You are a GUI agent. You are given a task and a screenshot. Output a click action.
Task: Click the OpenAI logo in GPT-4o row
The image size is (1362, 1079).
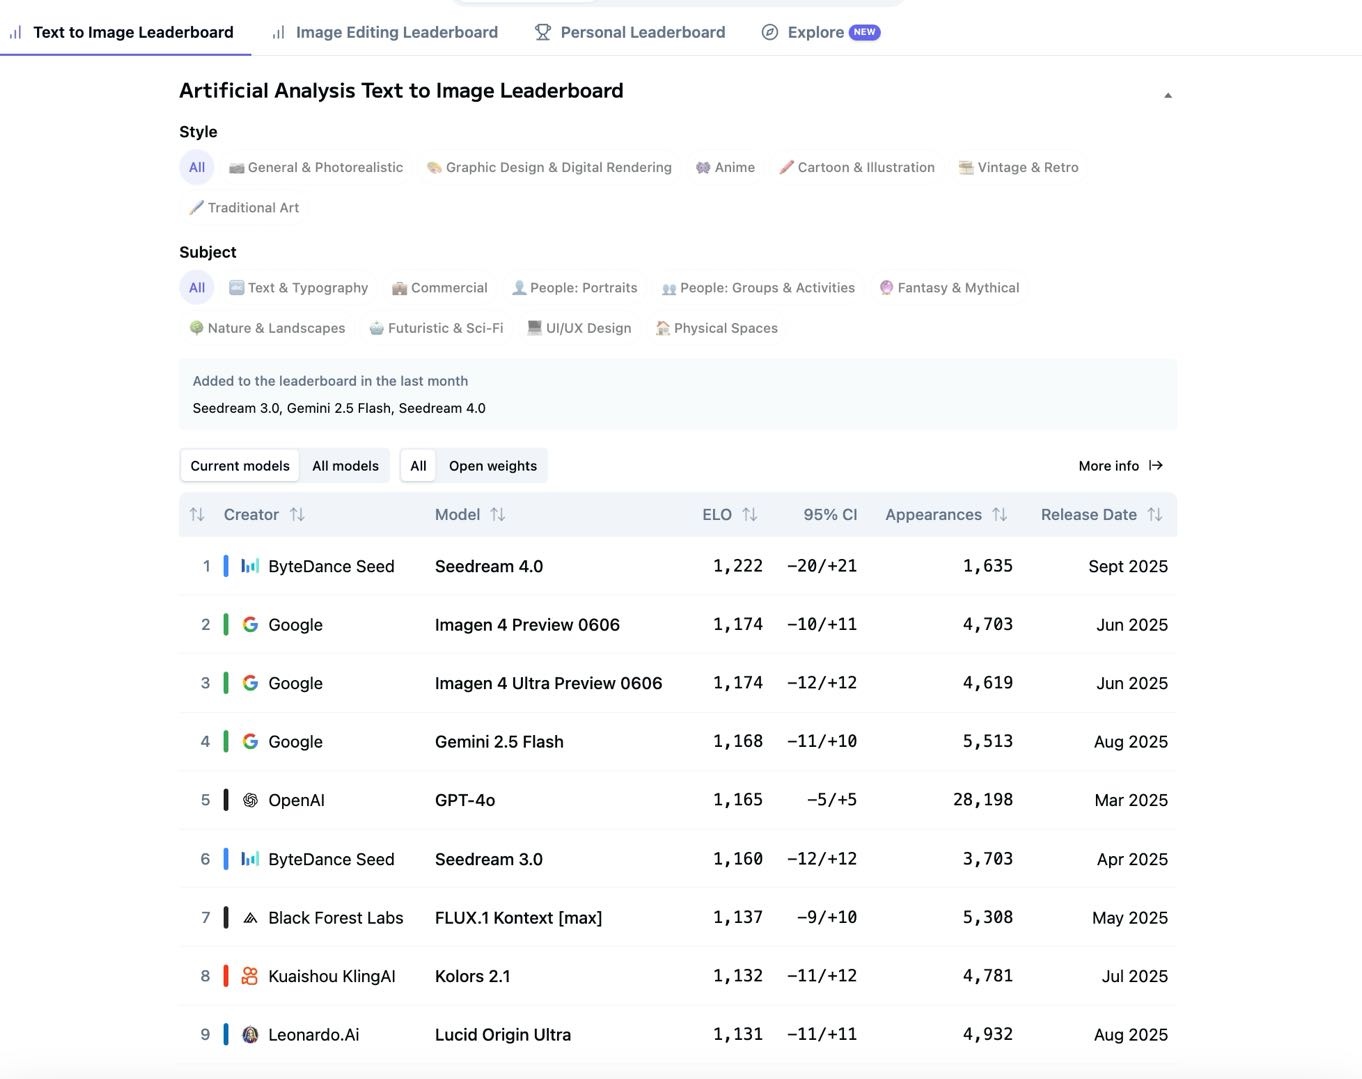click(250, 800)
